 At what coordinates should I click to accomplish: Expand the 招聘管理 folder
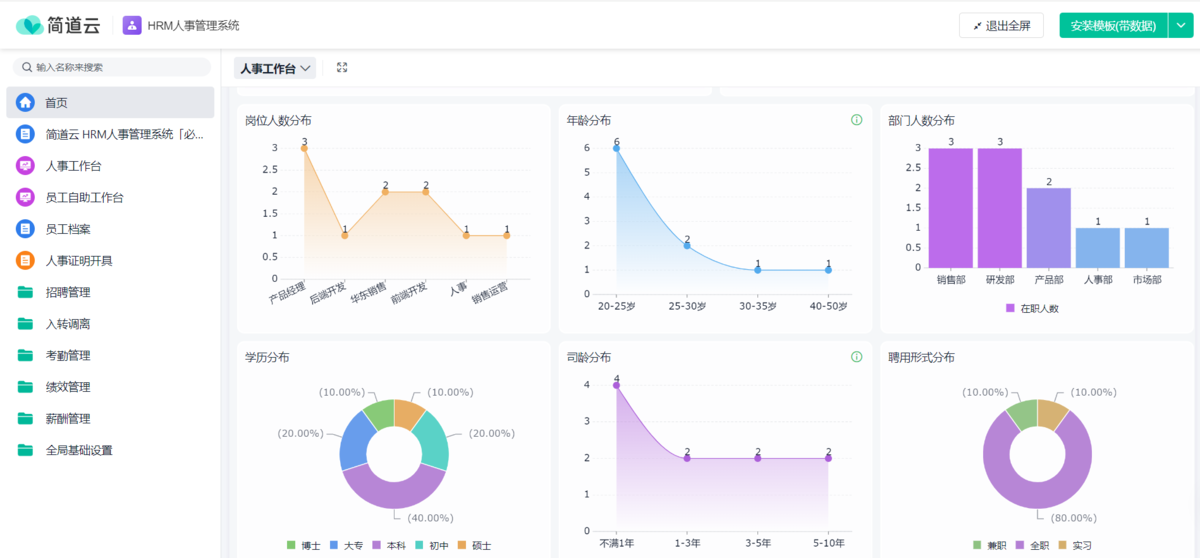point(68,292)
